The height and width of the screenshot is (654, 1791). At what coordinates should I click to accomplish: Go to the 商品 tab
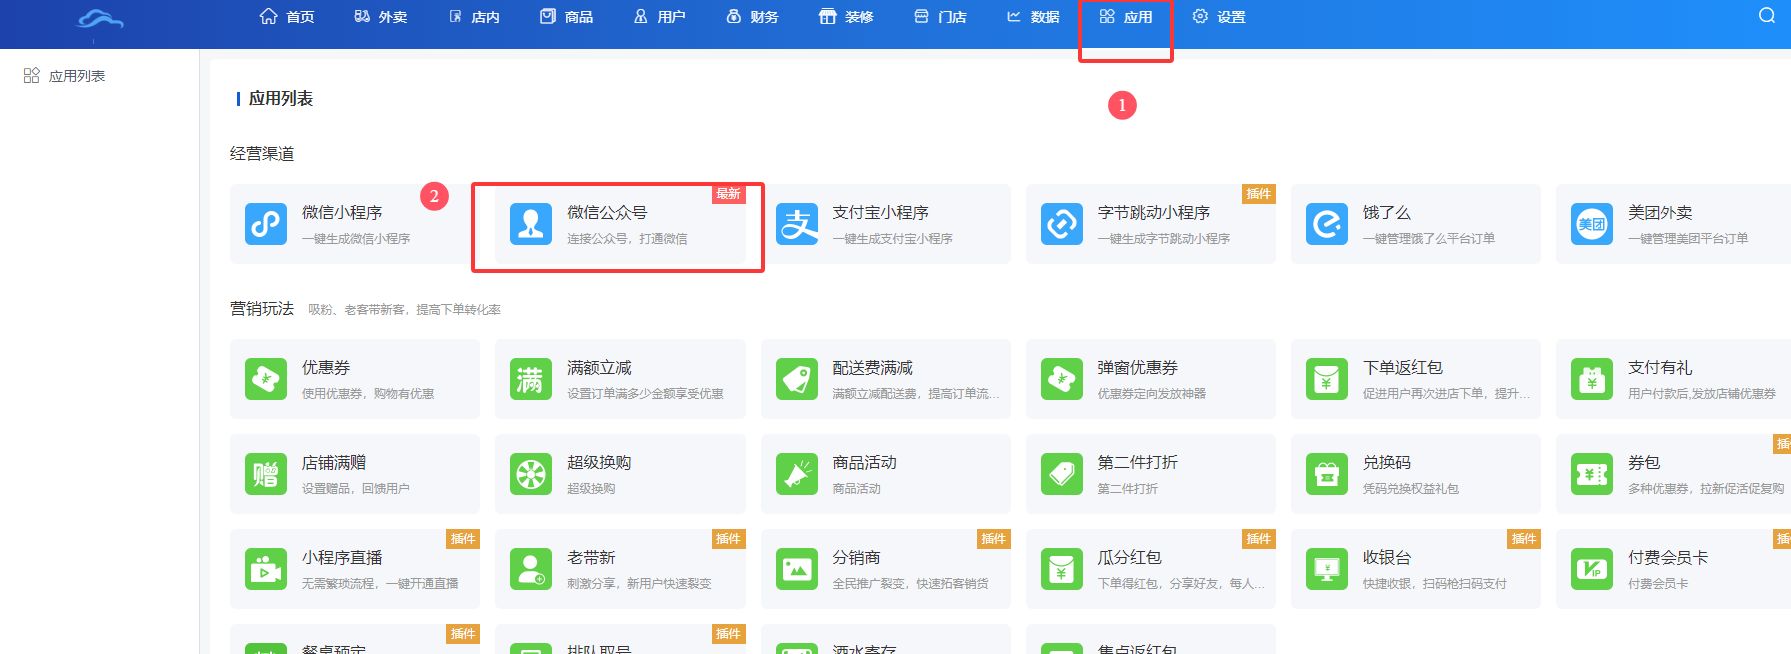(x=567, y=17)
